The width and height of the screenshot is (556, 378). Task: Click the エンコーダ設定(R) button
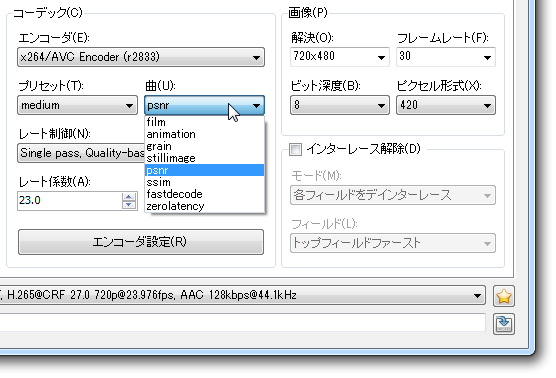(x=141, y=242)
